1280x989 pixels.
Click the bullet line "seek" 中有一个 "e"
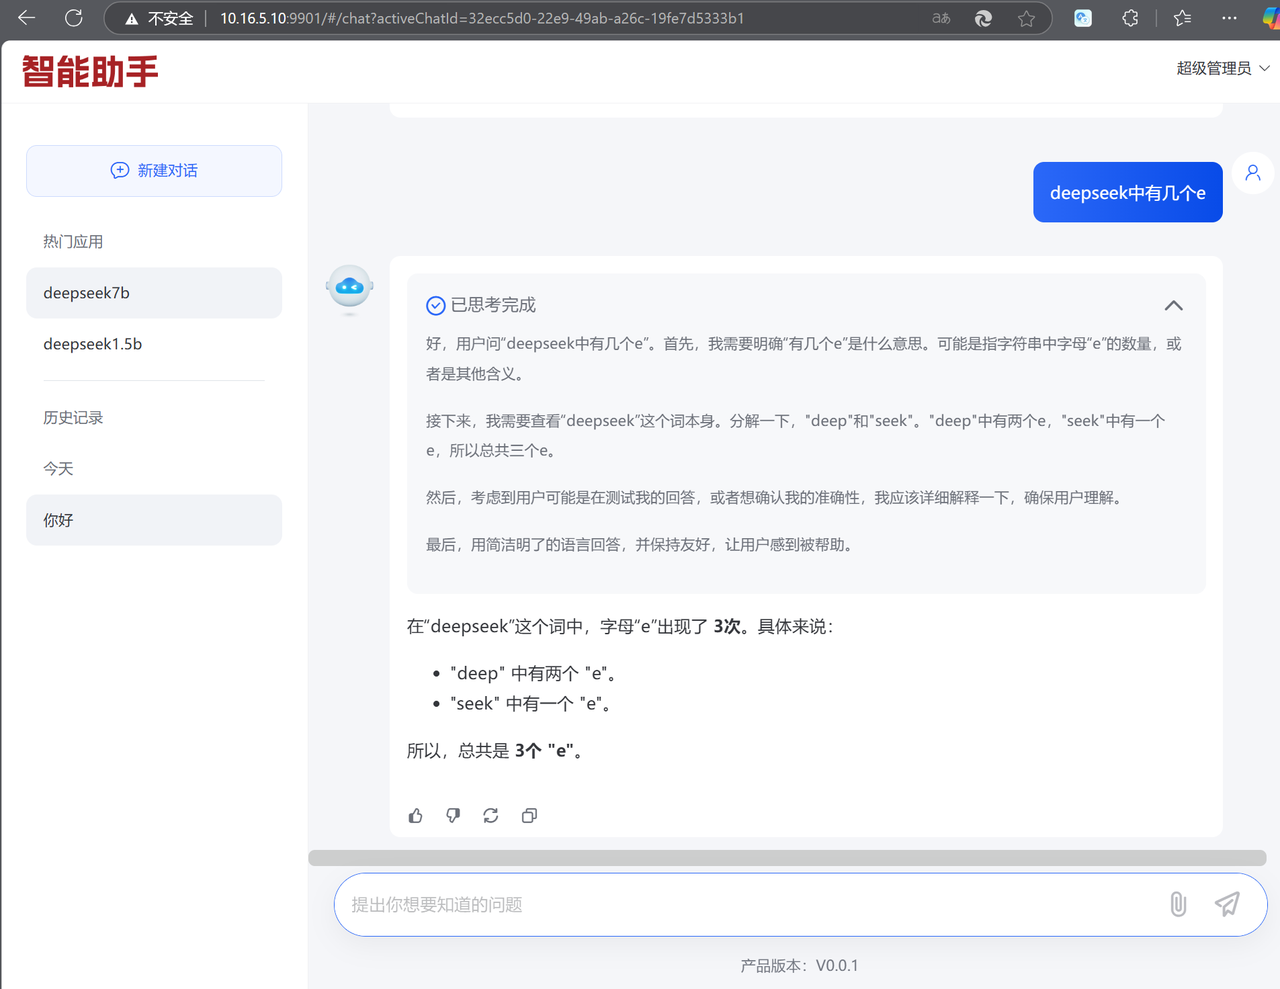tap(530, 704)
